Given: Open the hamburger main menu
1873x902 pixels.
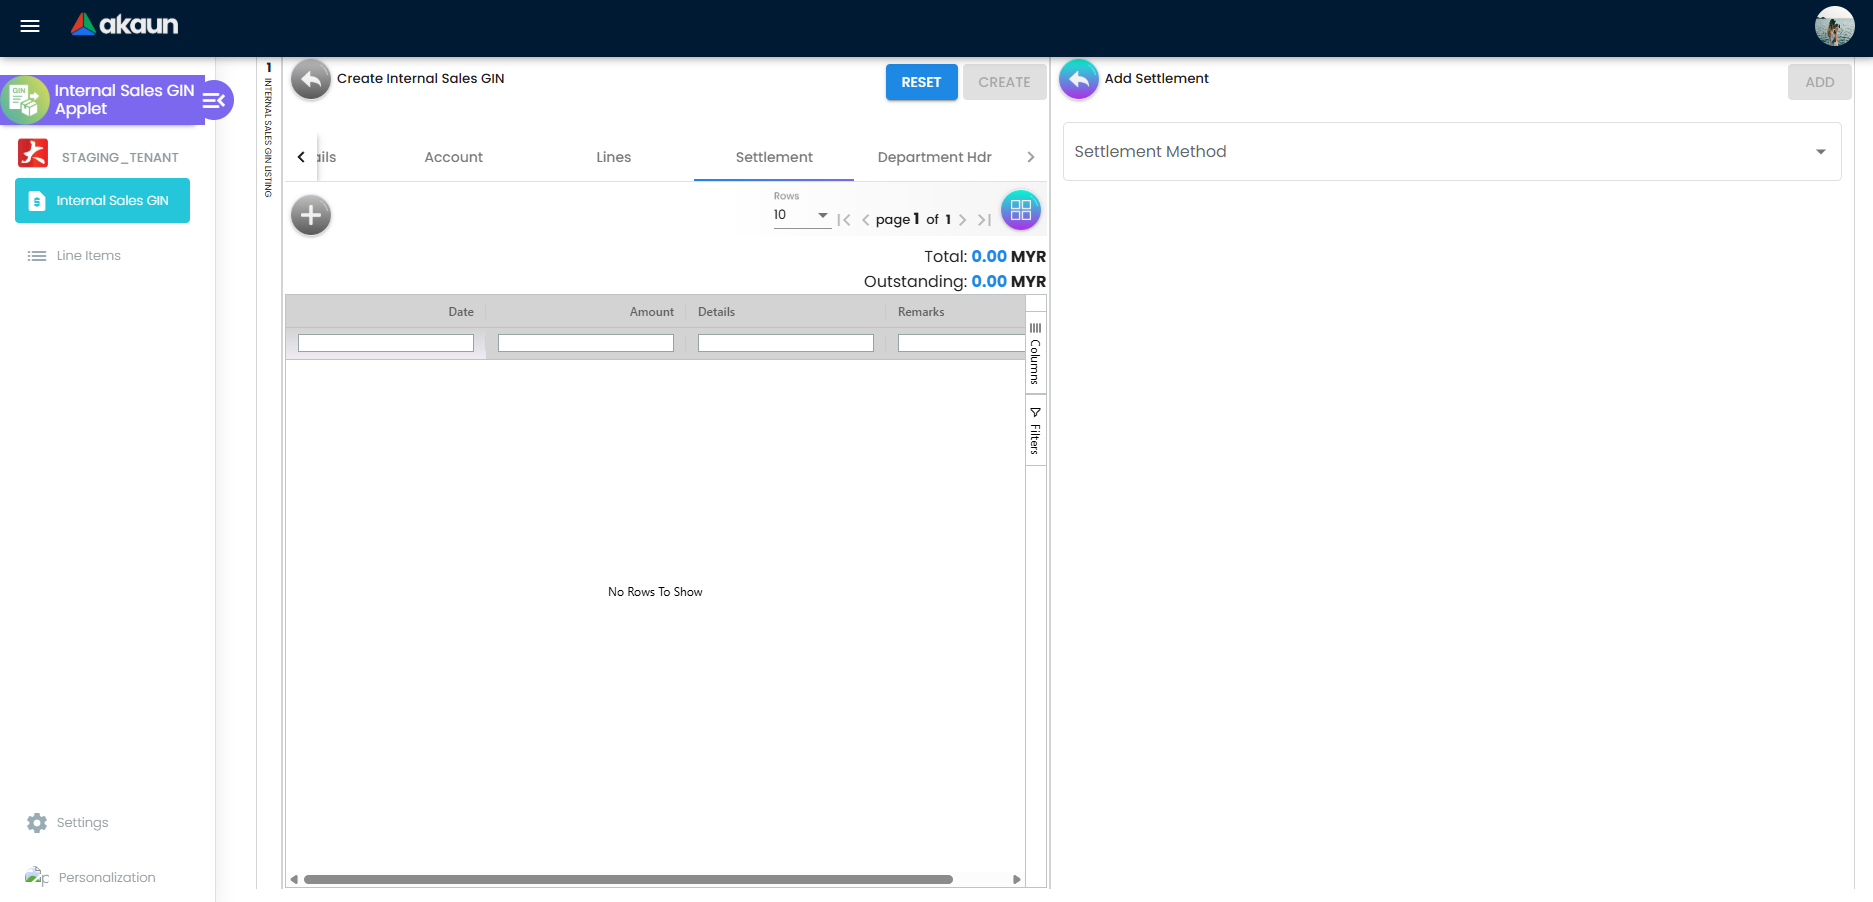Looking at the screenshot, I should (30, 26).
